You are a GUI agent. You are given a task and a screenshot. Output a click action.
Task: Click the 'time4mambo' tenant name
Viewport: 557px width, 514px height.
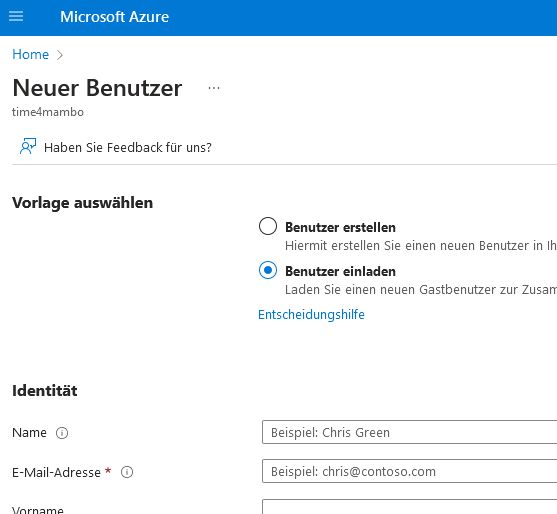[x=48, y=112]
